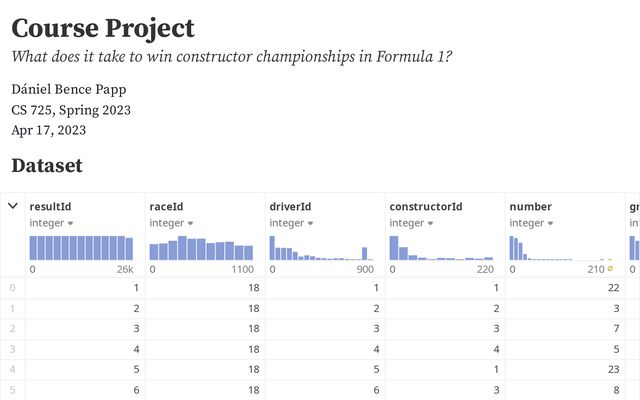Click the constructorId column header
Viewport: 640px width, 400px height.
(426, 207)
